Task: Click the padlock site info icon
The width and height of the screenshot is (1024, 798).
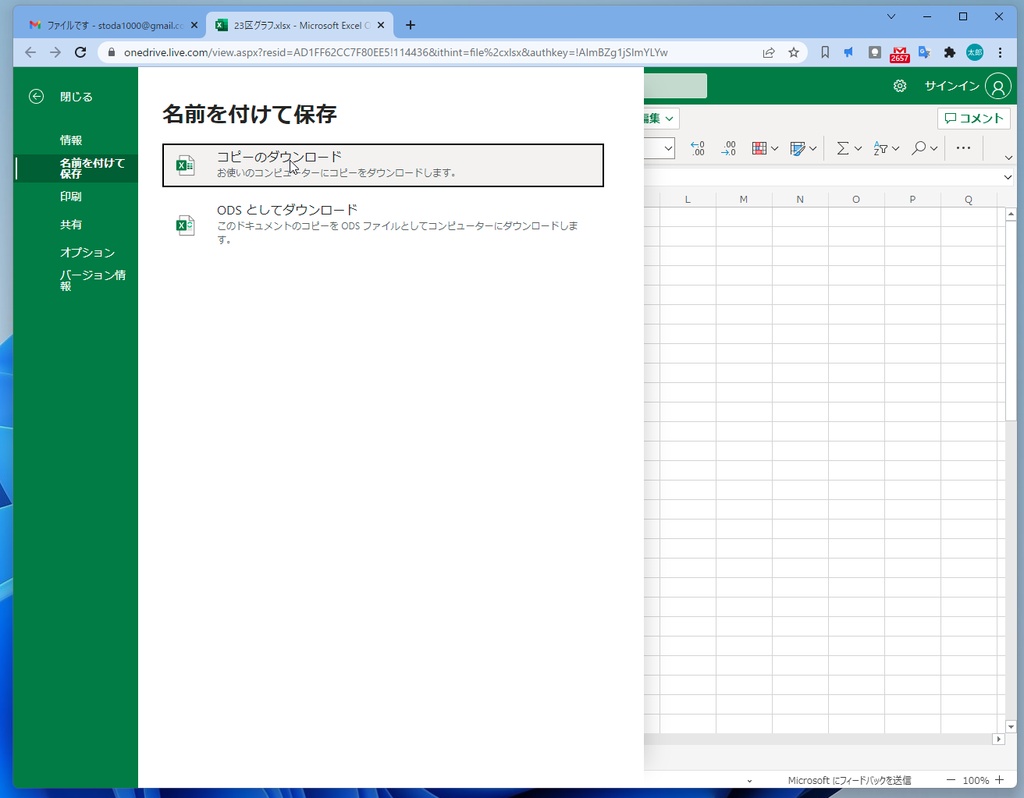Action: point(111,52)
